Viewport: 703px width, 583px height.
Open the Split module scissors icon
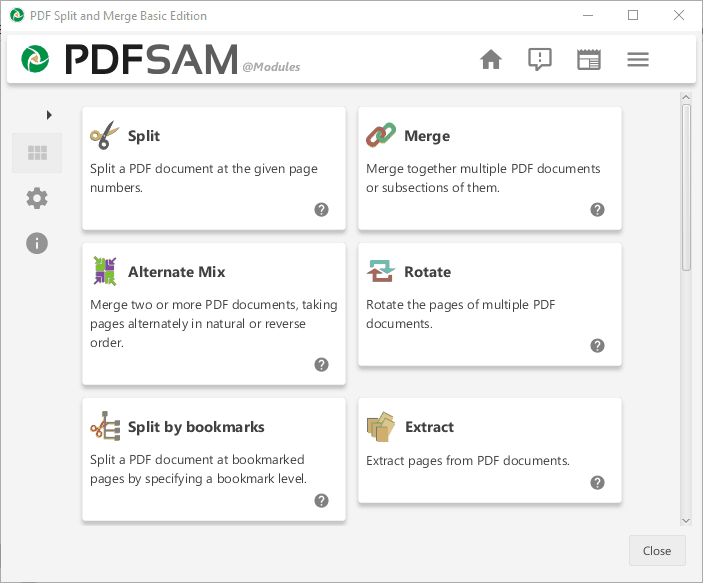pyautogui.click(x=104, y=136)
